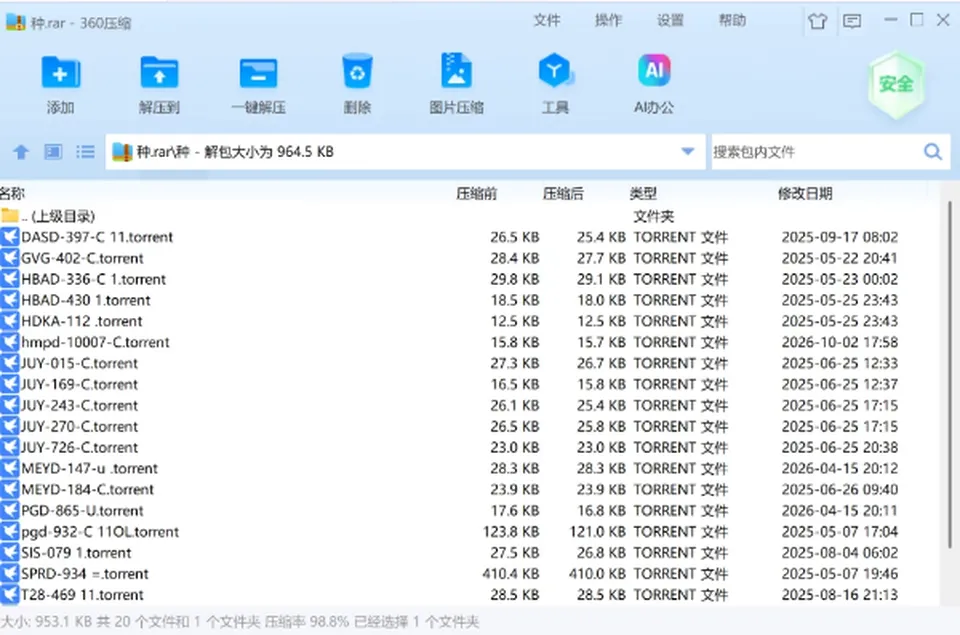Screen dimensions: 960x635
Task: Open the 图片压缩 image compression tool
Action: [456, 70]
